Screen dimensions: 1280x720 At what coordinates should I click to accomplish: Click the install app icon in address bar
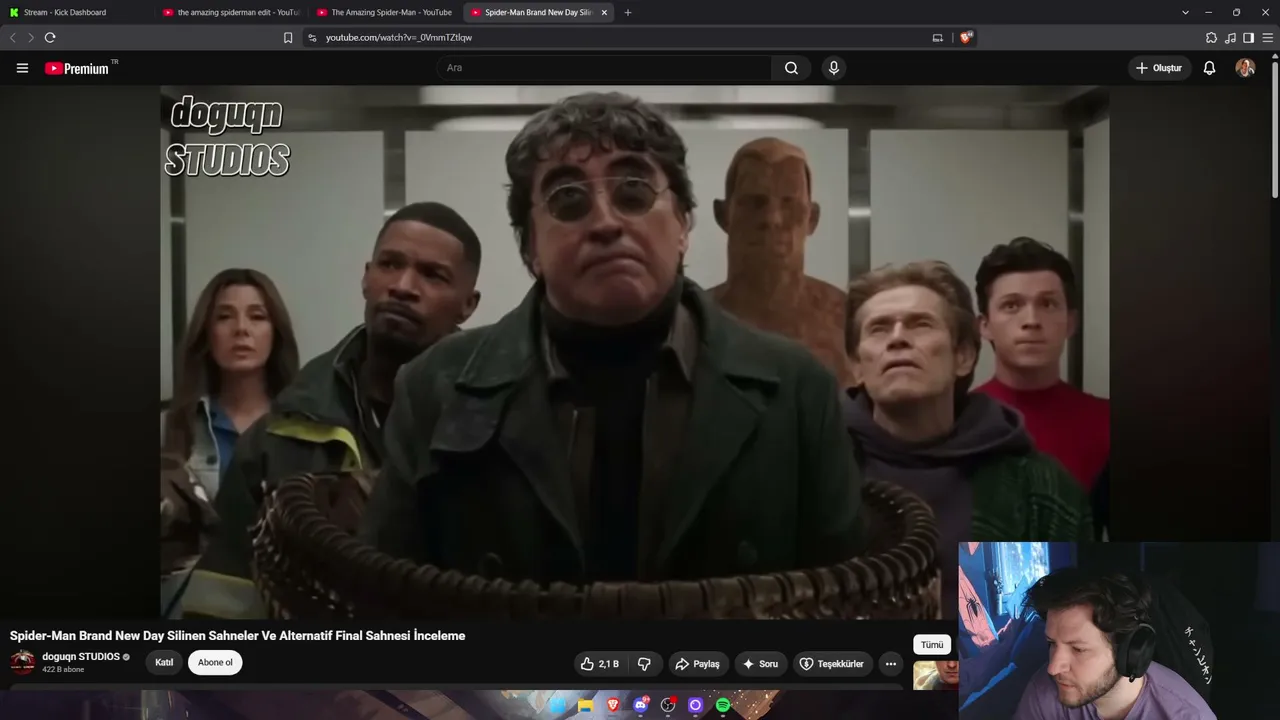(x=937, y=38)
